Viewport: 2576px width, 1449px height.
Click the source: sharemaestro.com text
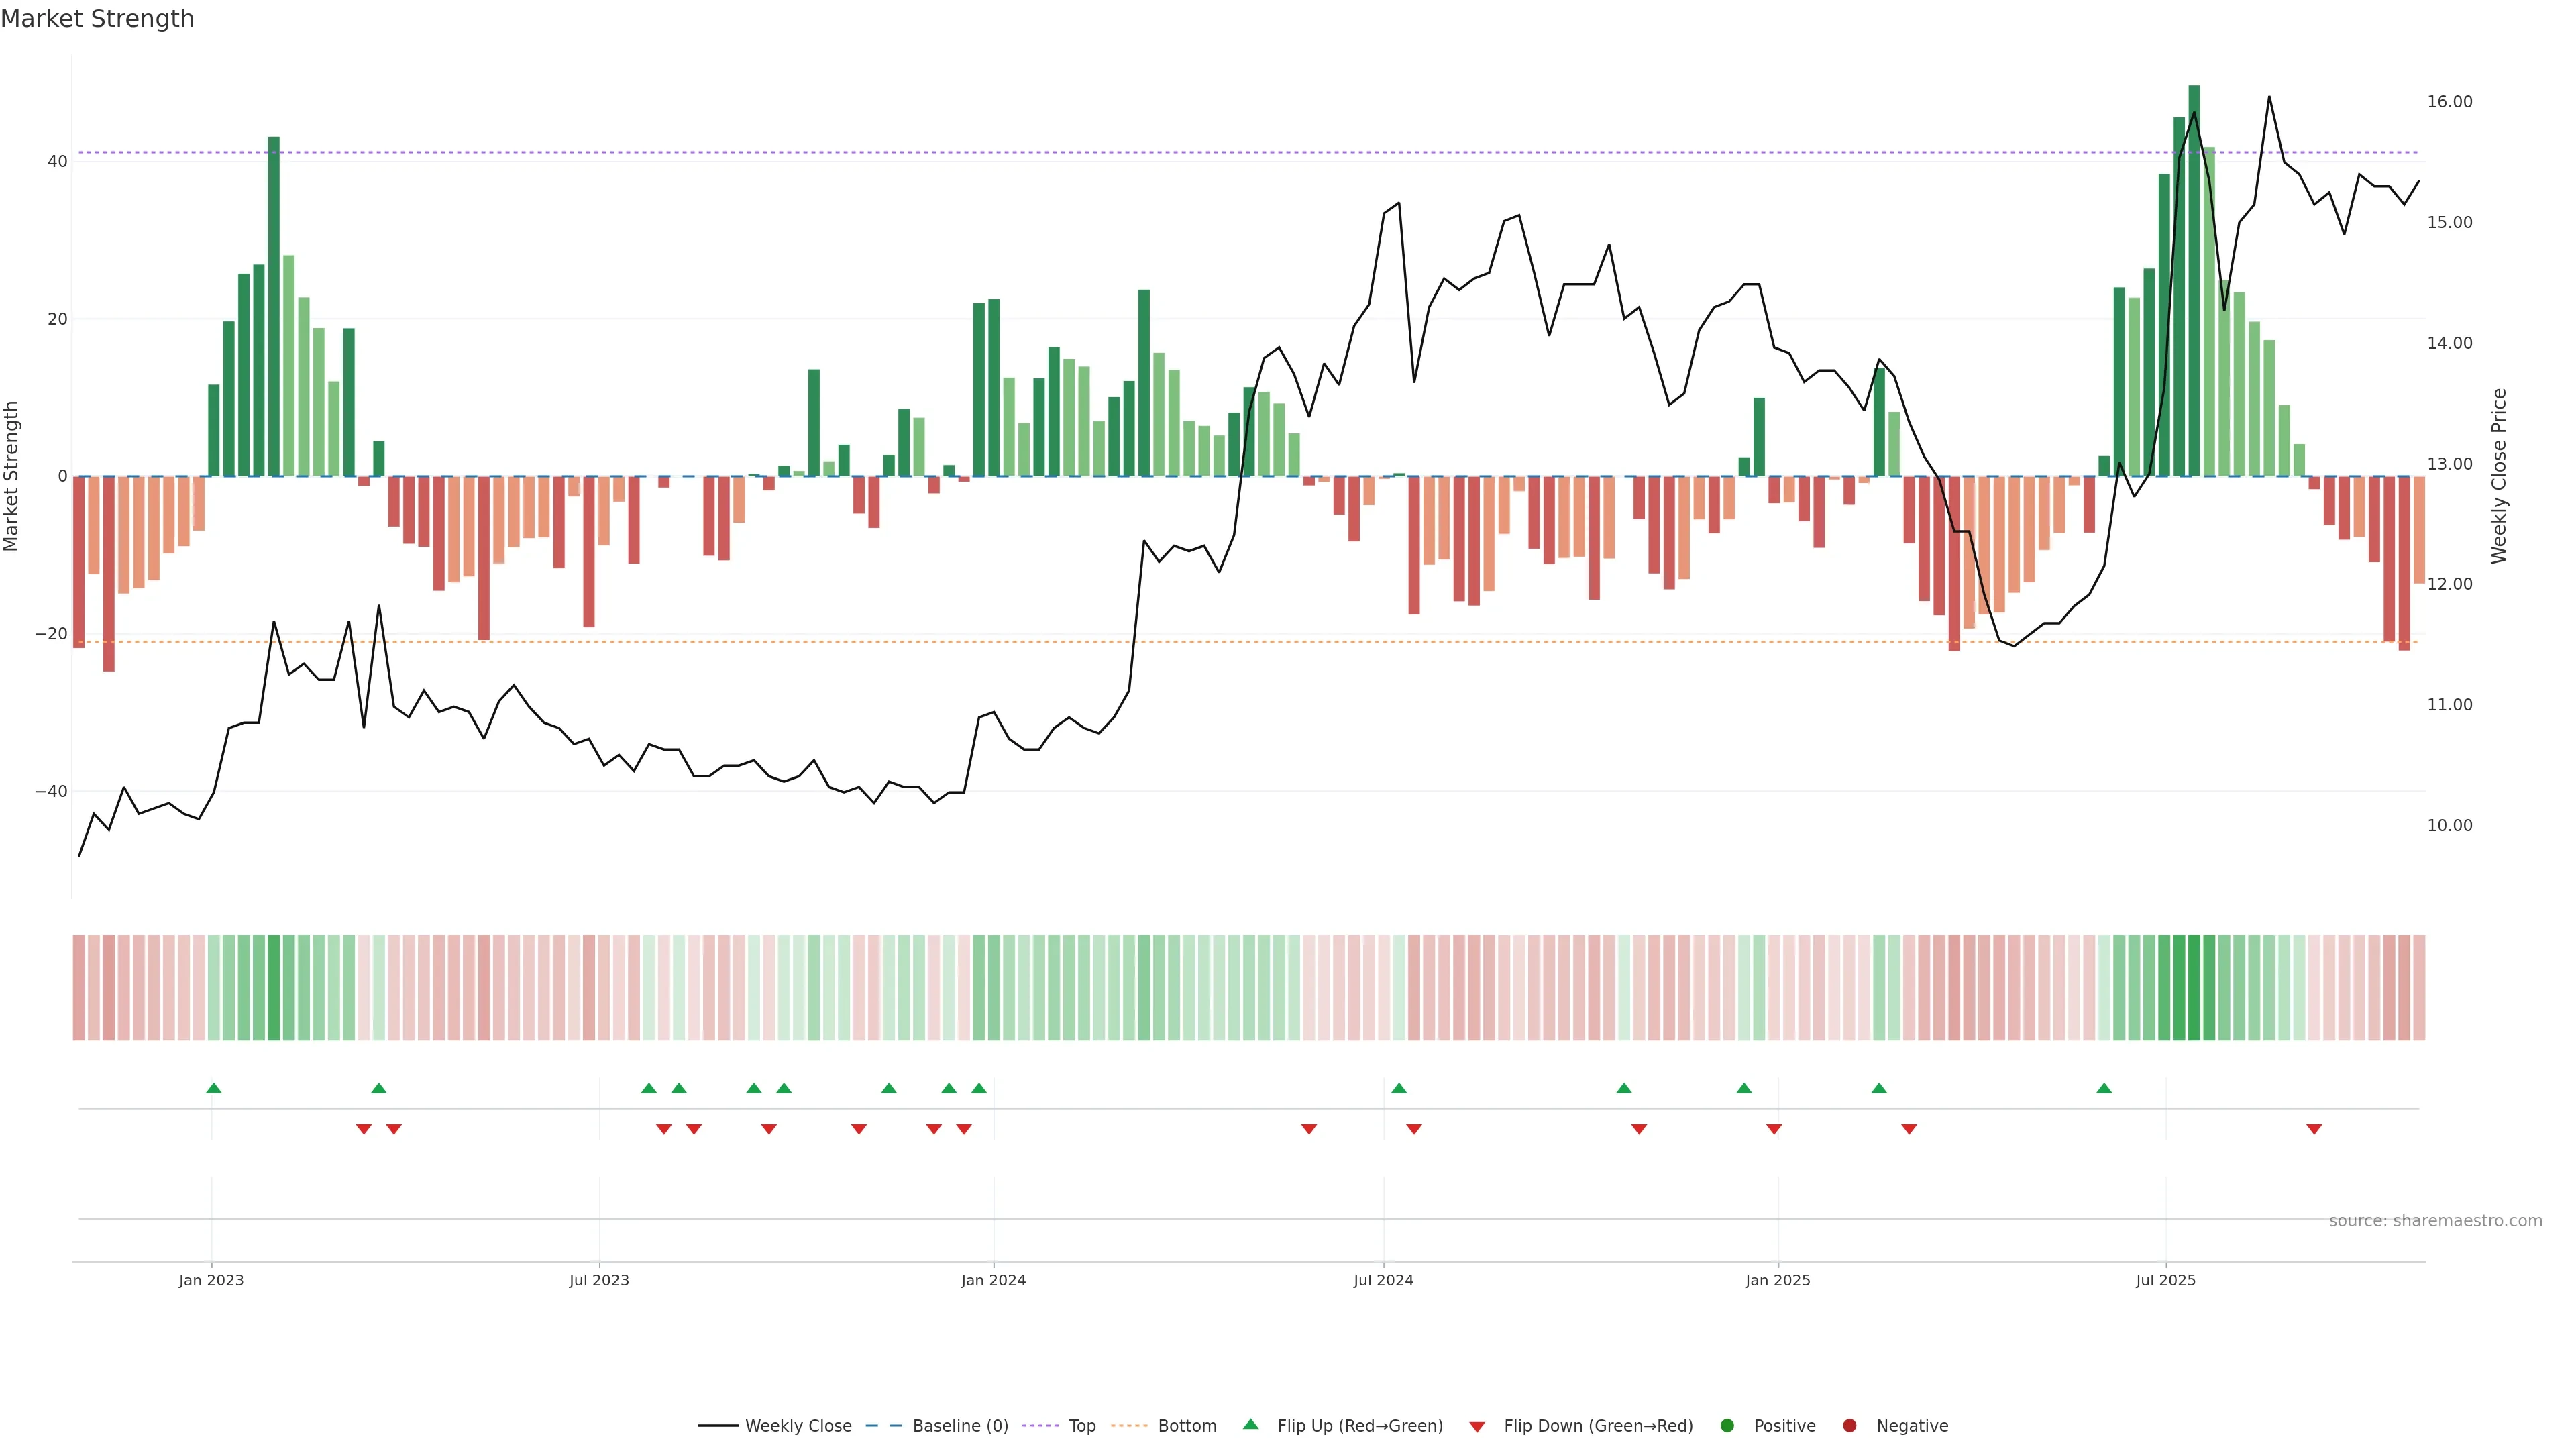[2435, 1221]
